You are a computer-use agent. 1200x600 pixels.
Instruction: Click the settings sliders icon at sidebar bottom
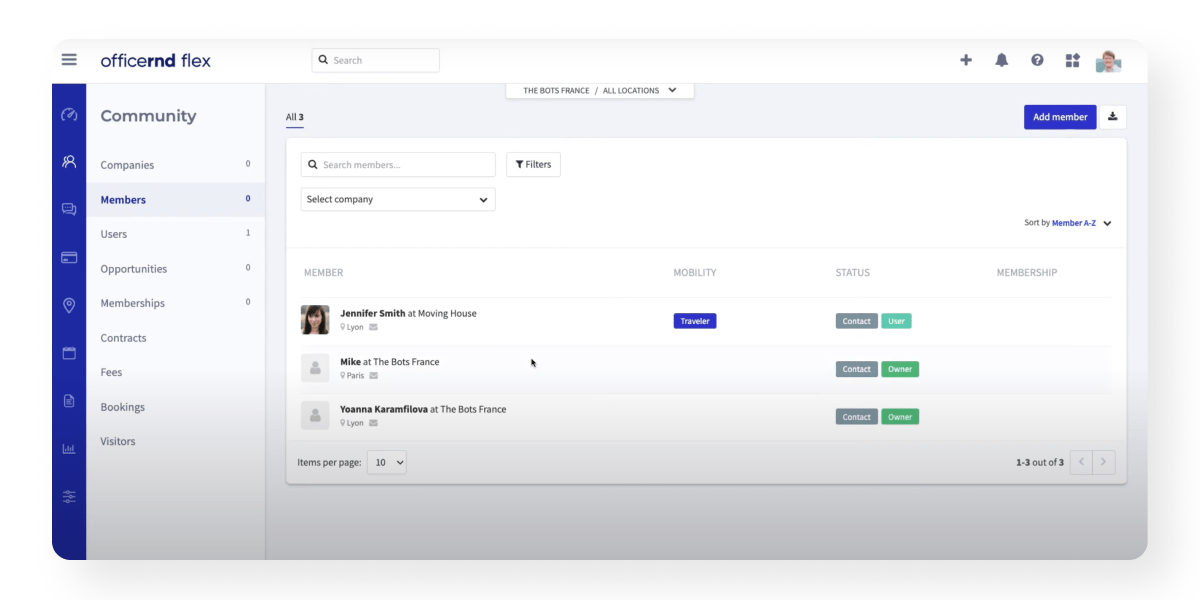[x=69, y=497]
